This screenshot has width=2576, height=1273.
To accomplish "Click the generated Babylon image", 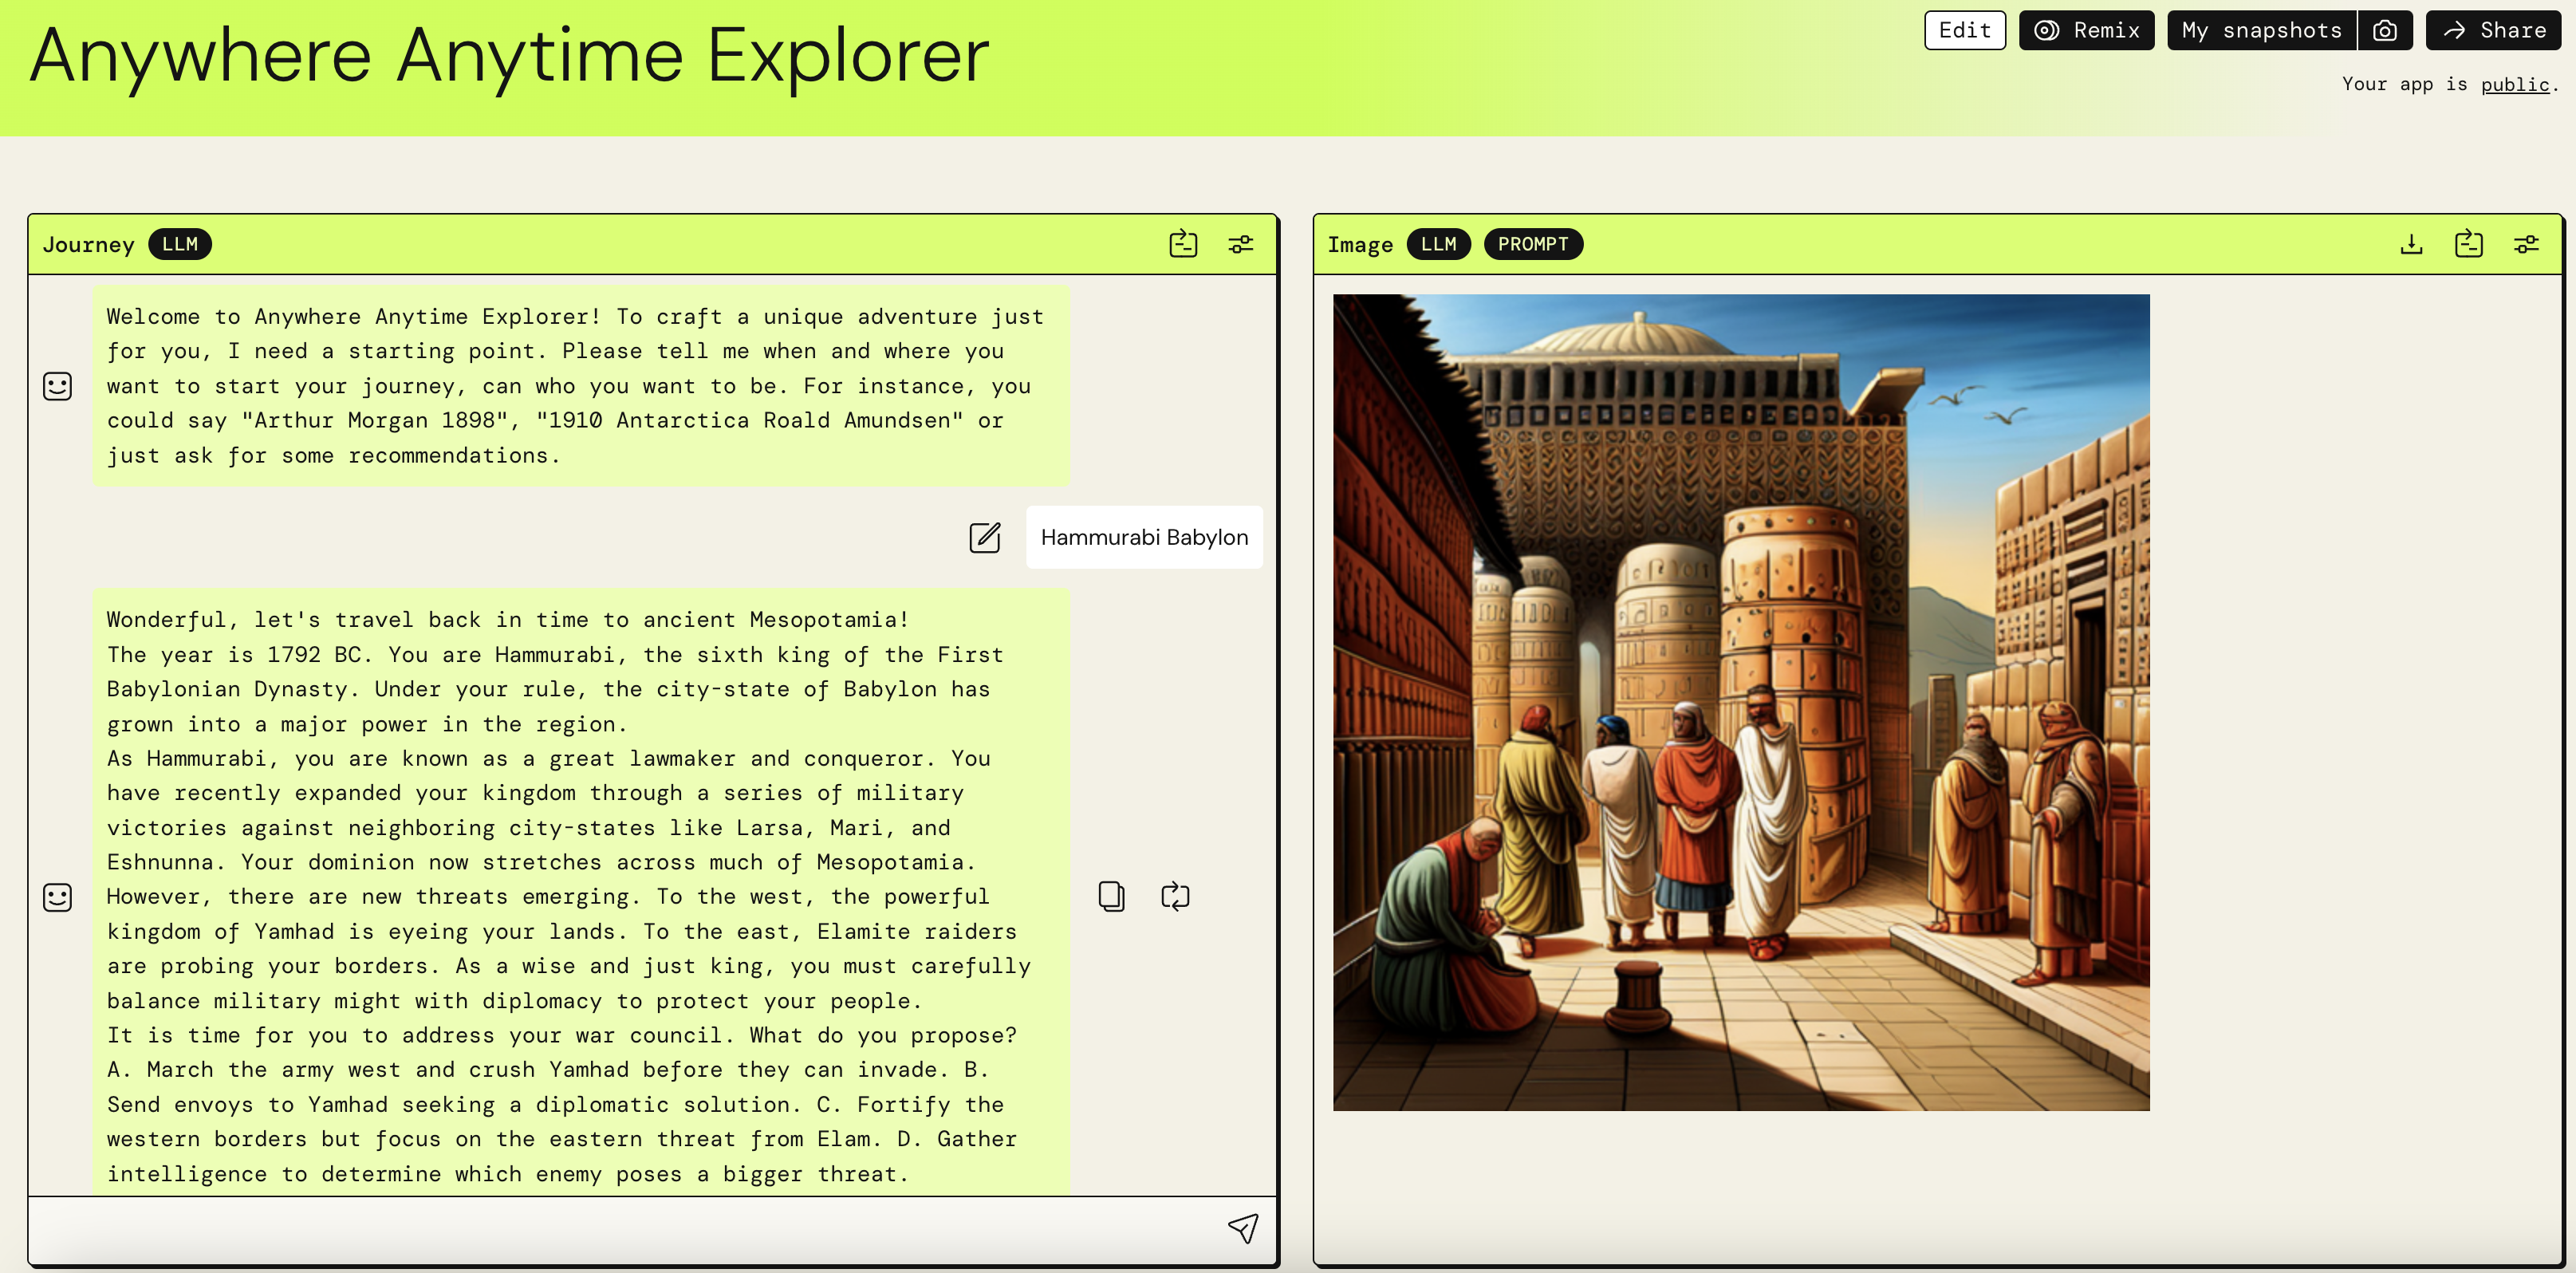I will coord(1740,702).
